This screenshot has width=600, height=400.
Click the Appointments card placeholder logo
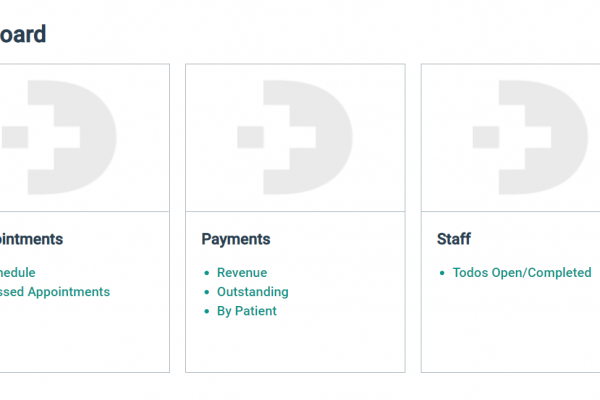62,137
